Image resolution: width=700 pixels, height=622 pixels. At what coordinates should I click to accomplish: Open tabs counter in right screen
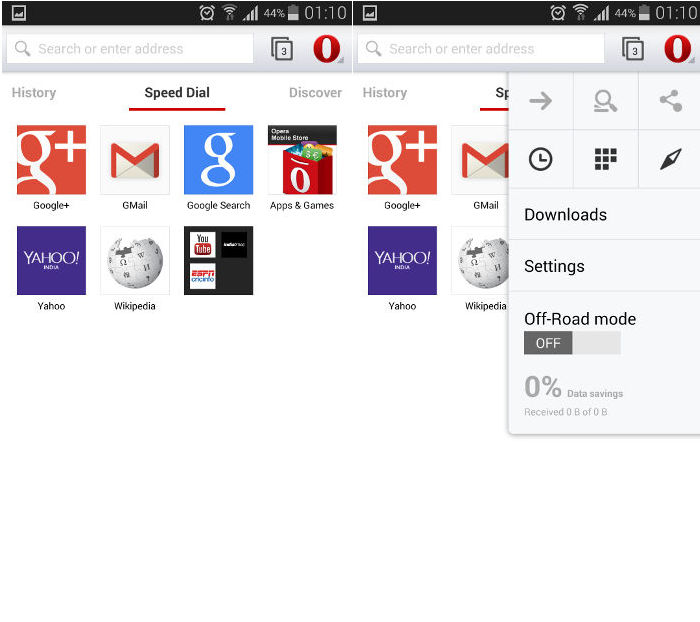point(633,49)
